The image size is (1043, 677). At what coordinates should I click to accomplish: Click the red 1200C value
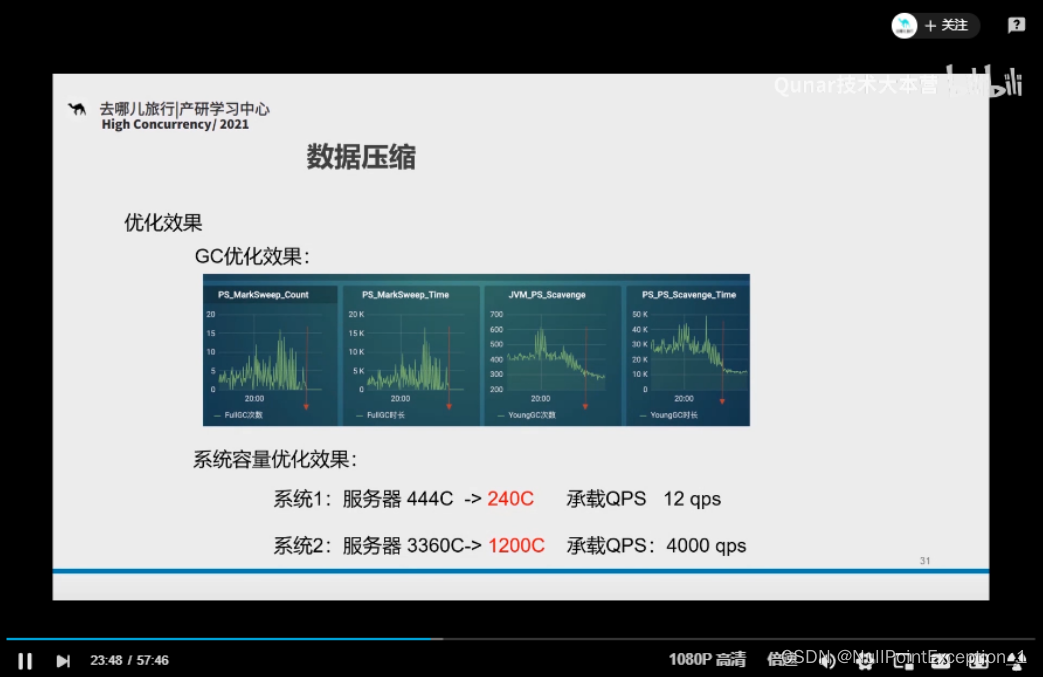pos(516,545)
